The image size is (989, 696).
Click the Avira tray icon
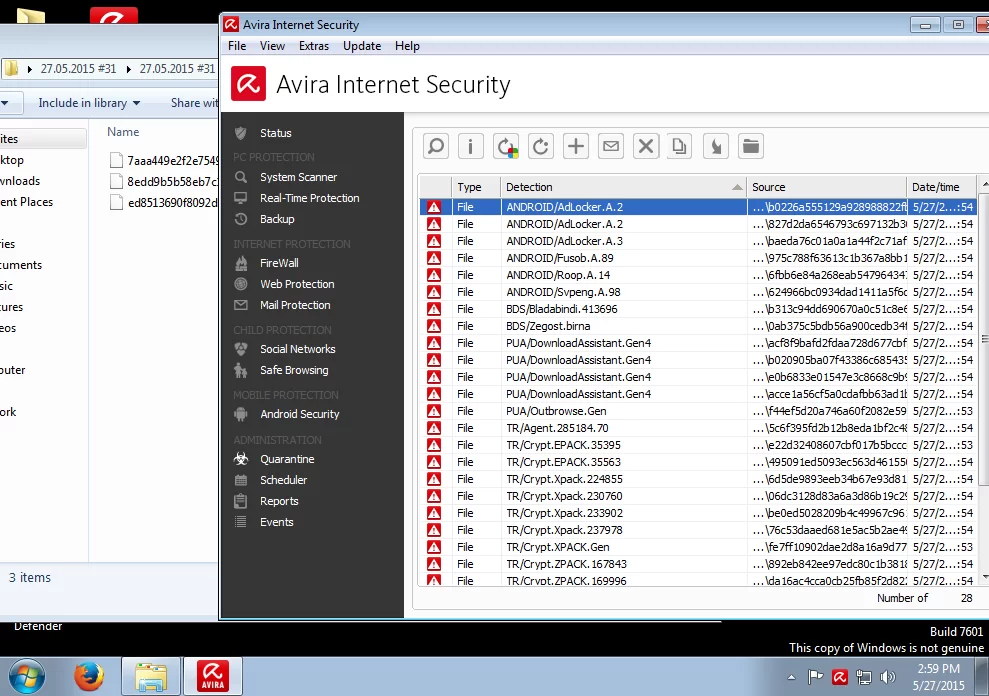click(x=840, y=677)
